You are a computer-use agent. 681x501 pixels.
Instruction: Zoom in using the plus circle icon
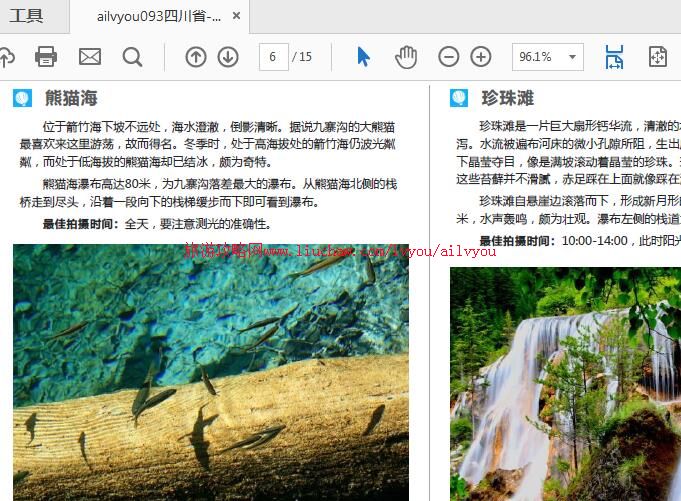point(481,57)
